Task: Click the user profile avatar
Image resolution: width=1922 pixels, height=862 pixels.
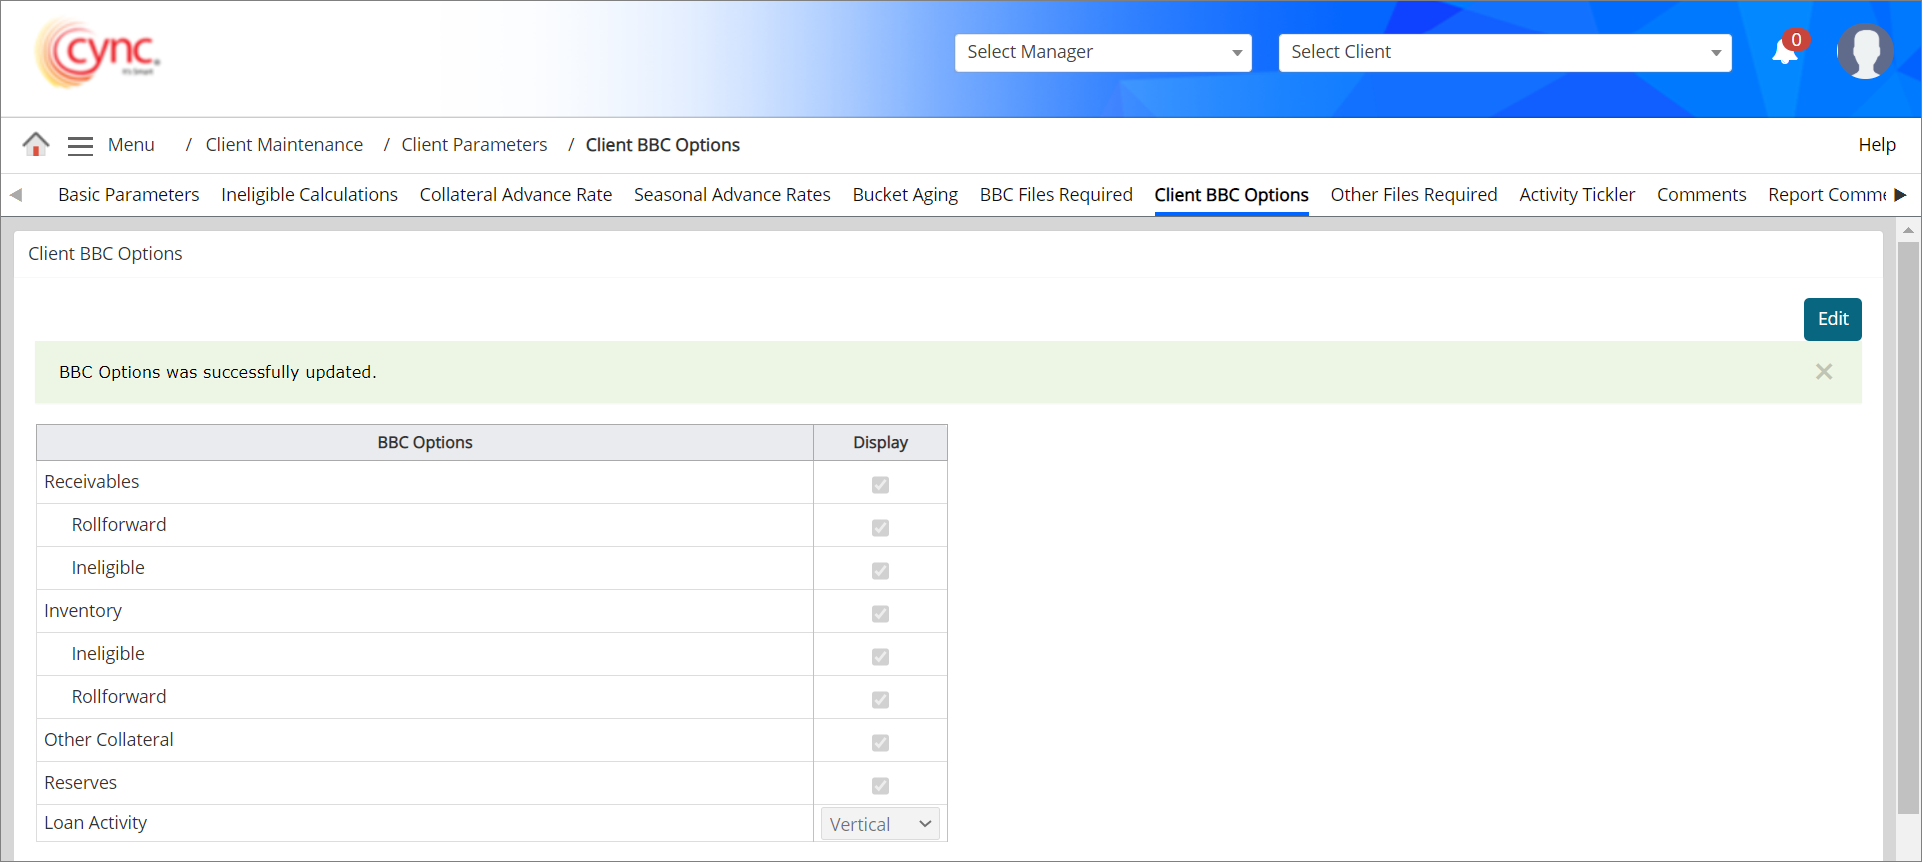Action: pyautogui.click(x=1865, y=52)
